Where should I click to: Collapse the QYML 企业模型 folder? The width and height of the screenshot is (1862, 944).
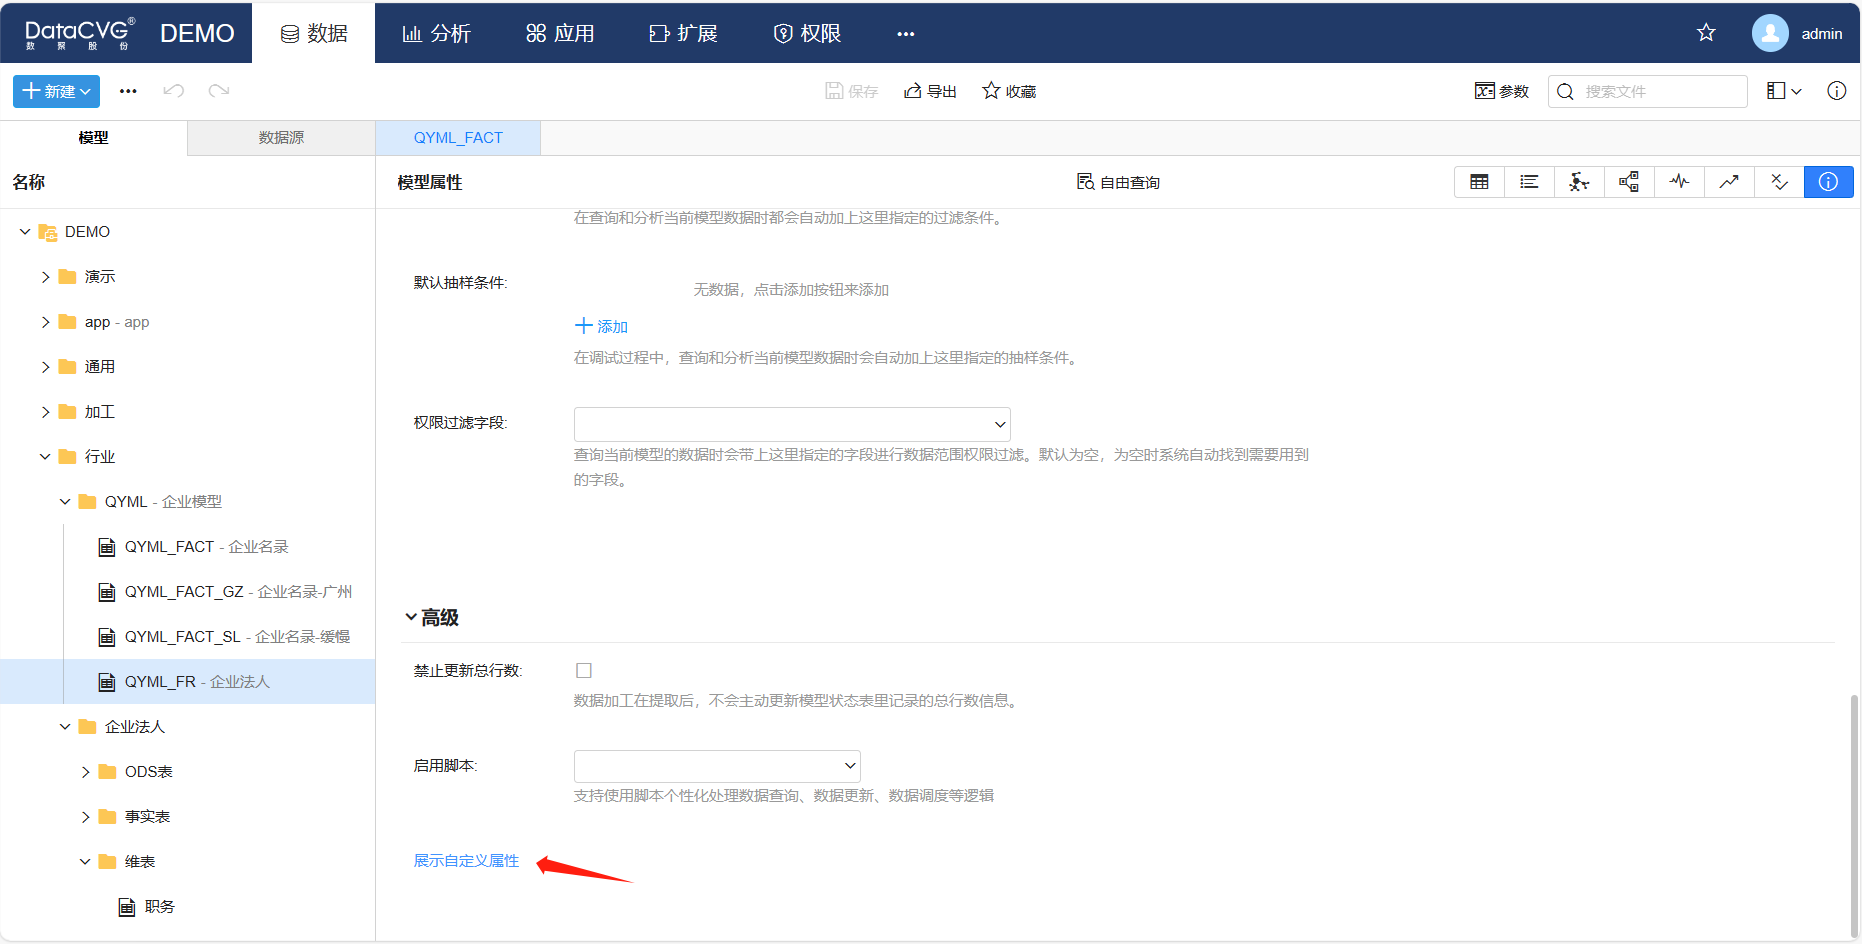tap(65, 502)
